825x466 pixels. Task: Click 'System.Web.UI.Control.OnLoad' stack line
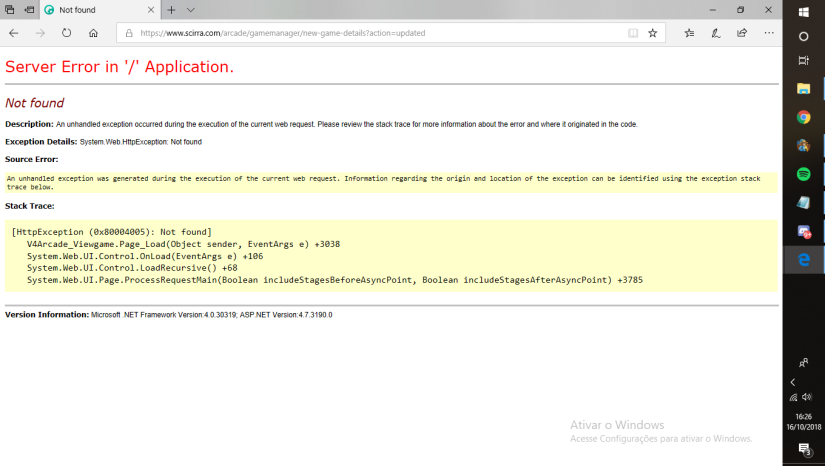(x=145, y=256)
